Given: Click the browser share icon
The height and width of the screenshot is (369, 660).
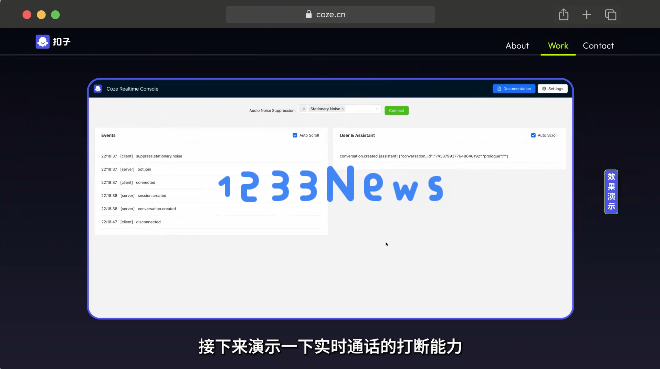Looking at the screenshot, I should [x=563, y=15].
